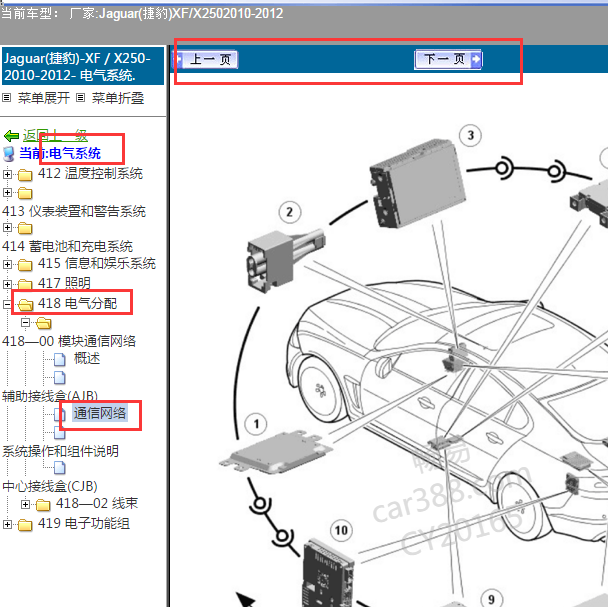Viewport: 608px width, 607px height.
Task: Click callout number 2 in diagram
Action: point(290,212)
